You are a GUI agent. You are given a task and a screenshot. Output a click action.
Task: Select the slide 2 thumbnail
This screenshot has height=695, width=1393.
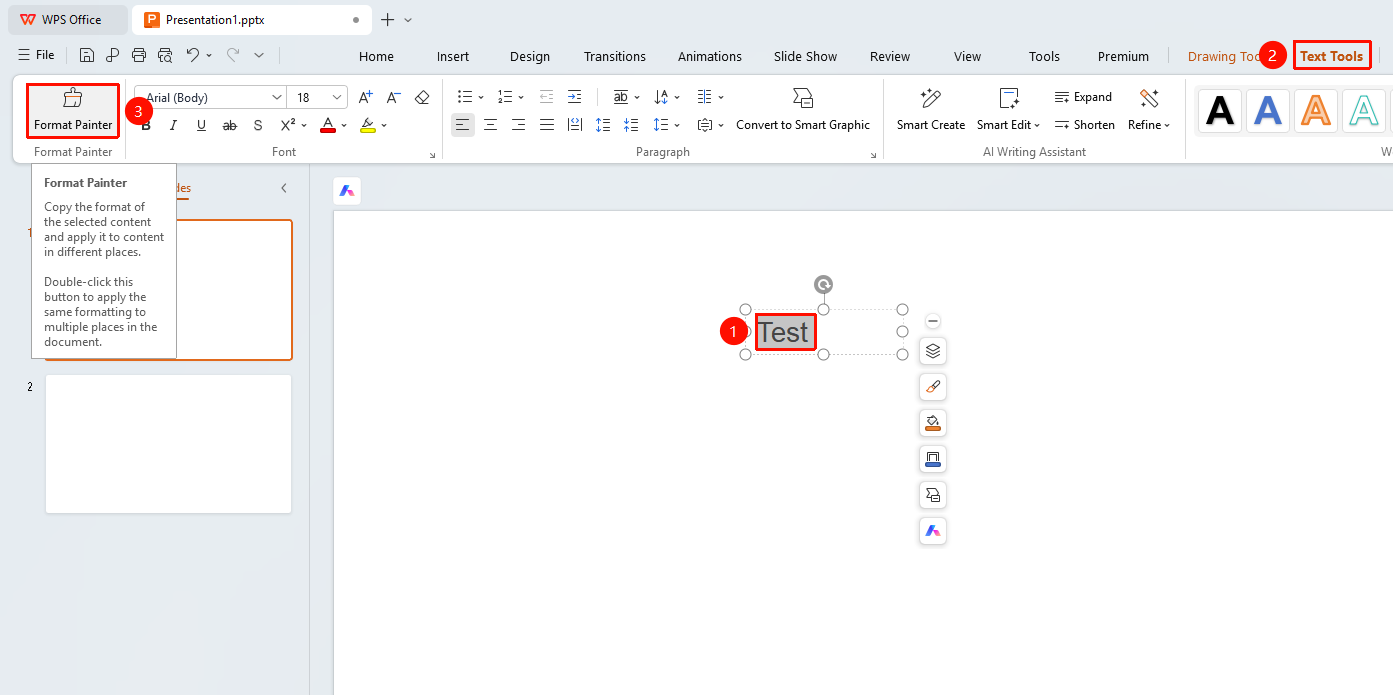pyautogui.click(x=168, y=444)
